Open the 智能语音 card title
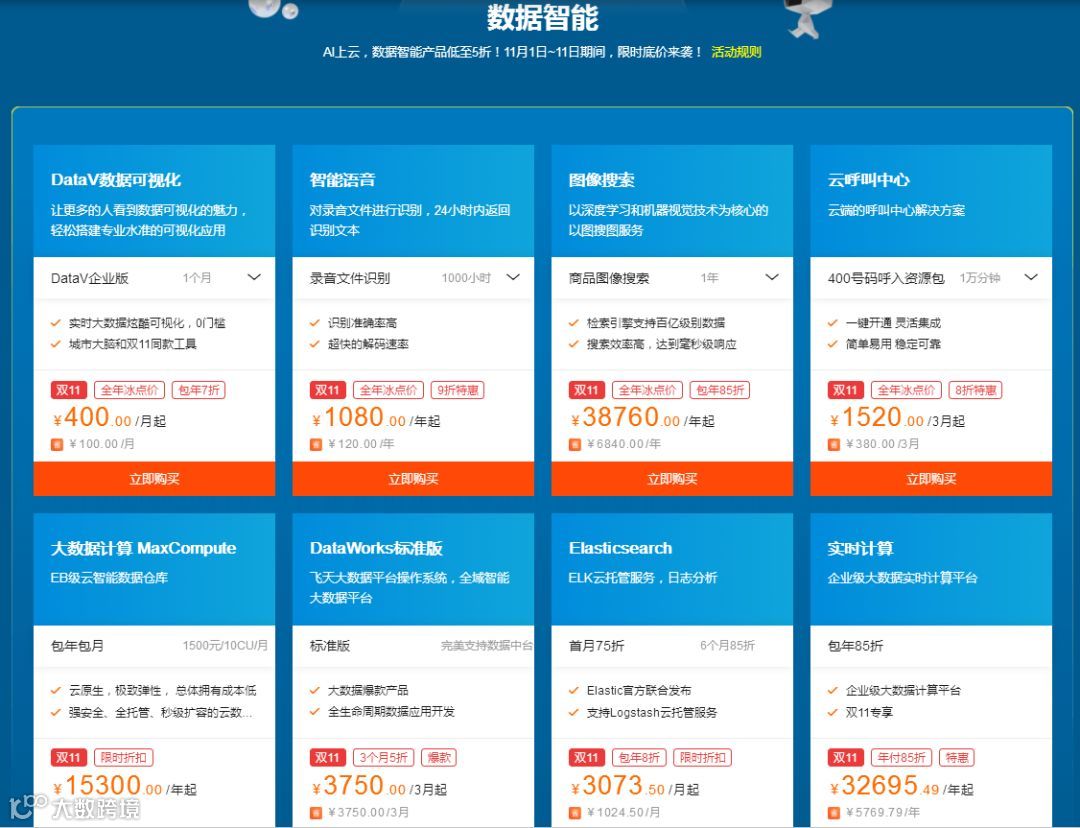The height and width of the screenshot is (828, 1080). tap(342, 180)
